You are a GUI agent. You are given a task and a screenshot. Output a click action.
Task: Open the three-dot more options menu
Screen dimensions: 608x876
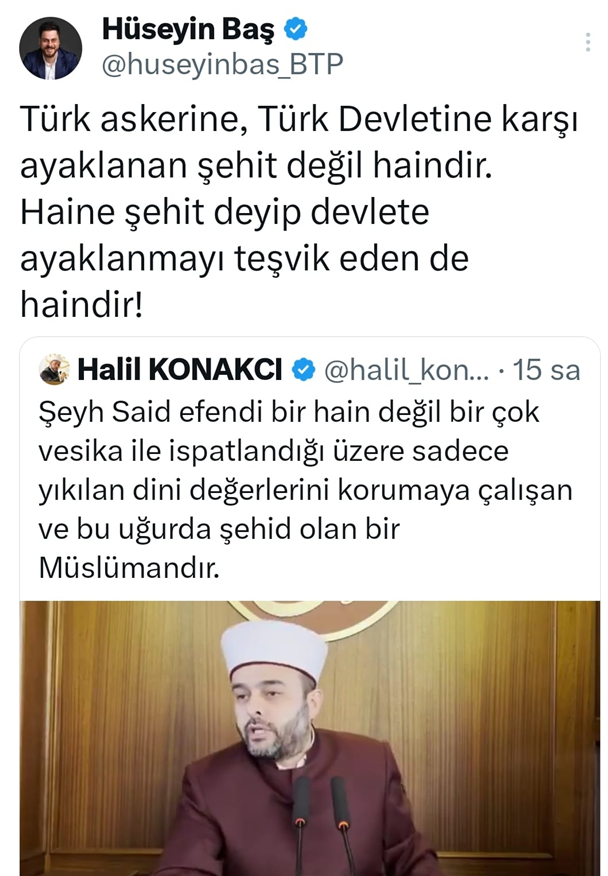[588, 42]
